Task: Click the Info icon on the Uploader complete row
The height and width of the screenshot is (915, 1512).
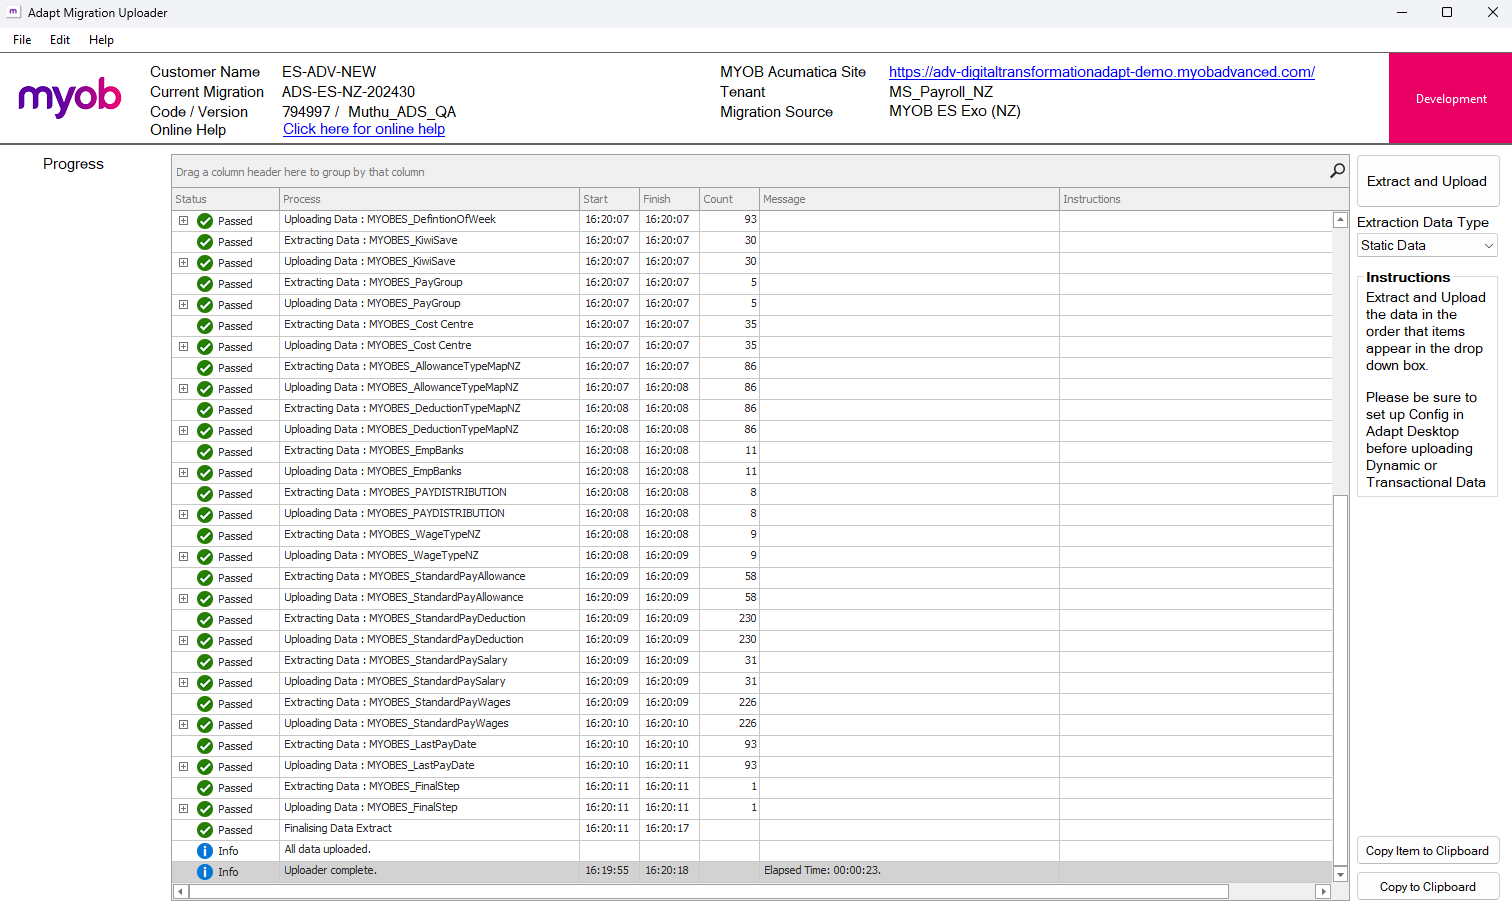Action: [x=207, y=871]
